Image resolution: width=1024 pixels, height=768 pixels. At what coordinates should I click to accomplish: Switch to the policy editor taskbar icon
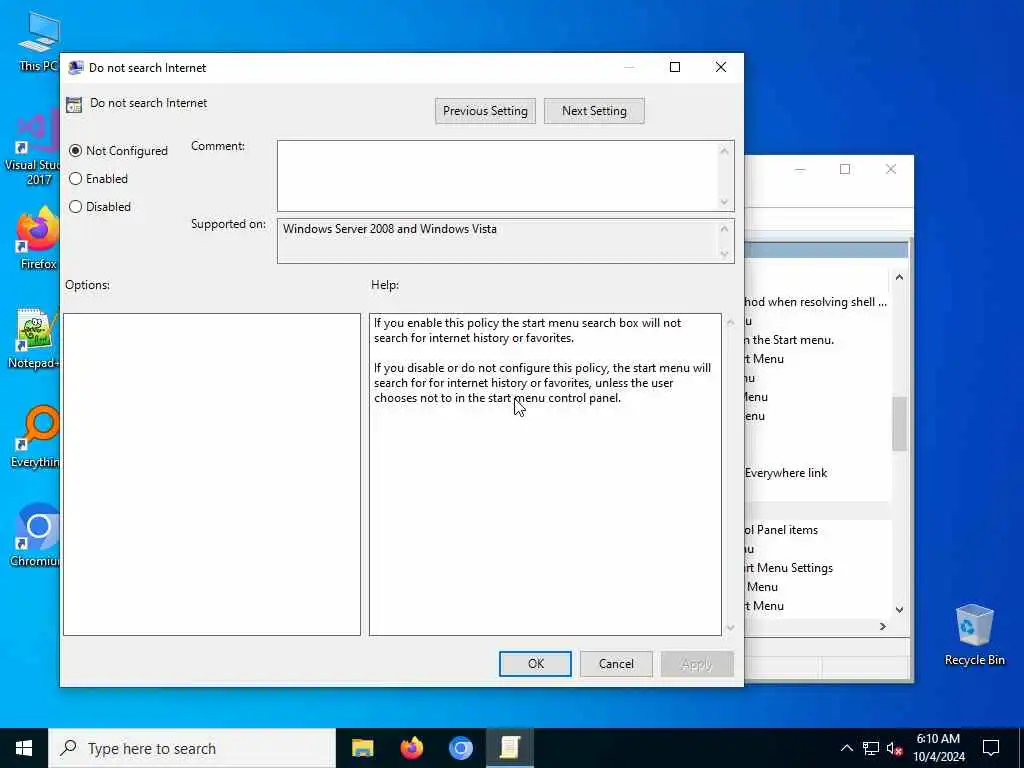[509, 748]
